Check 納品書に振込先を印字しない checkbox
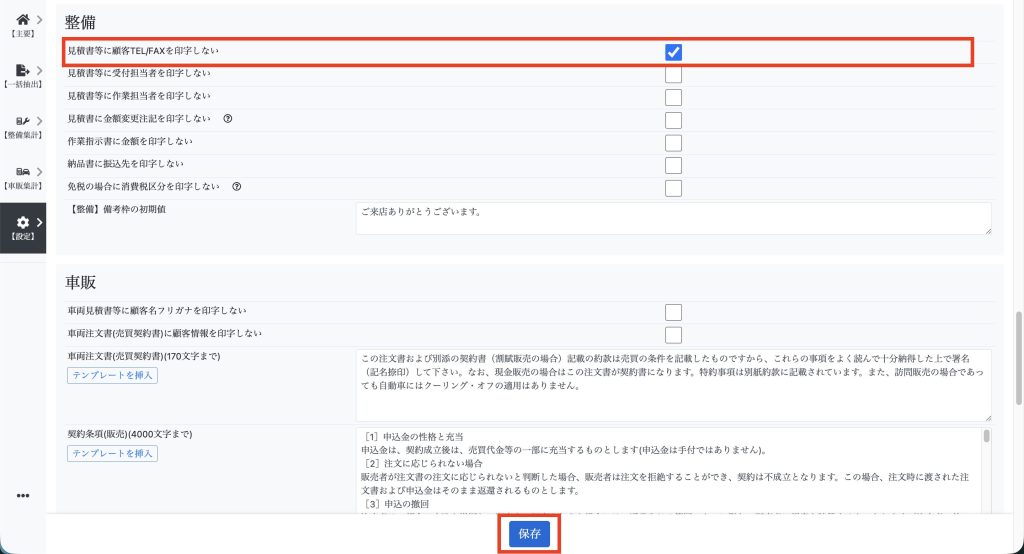The height and width of the screenshot is (554, 1024). tap(673, 165)
